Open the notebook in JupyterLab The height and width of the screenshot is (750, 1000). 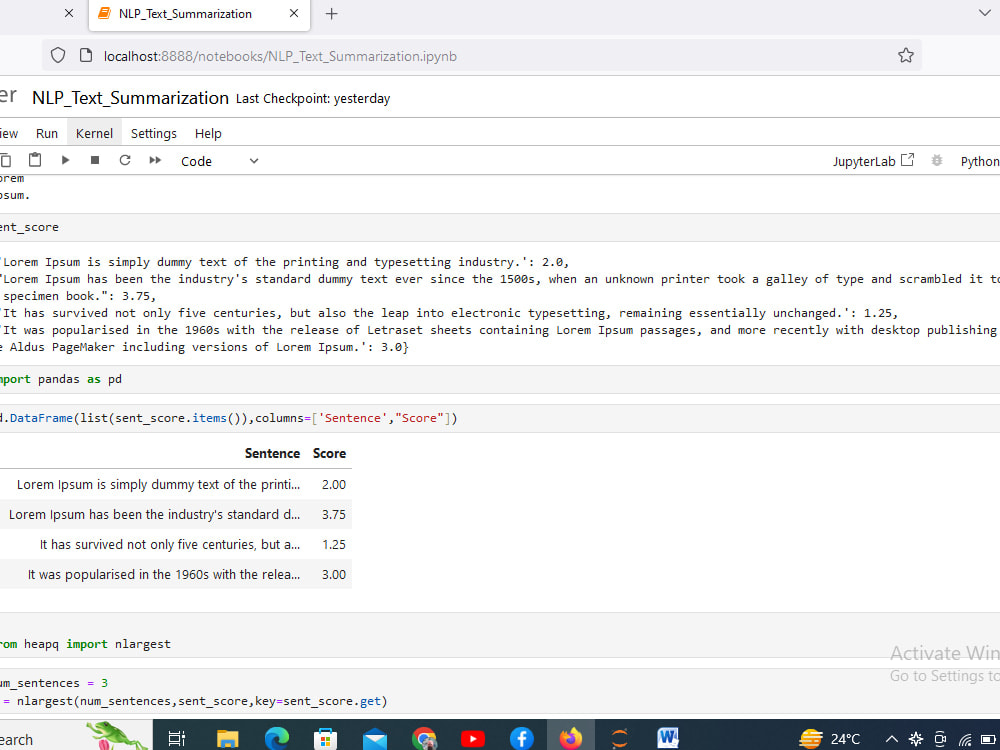pos(873,161)
